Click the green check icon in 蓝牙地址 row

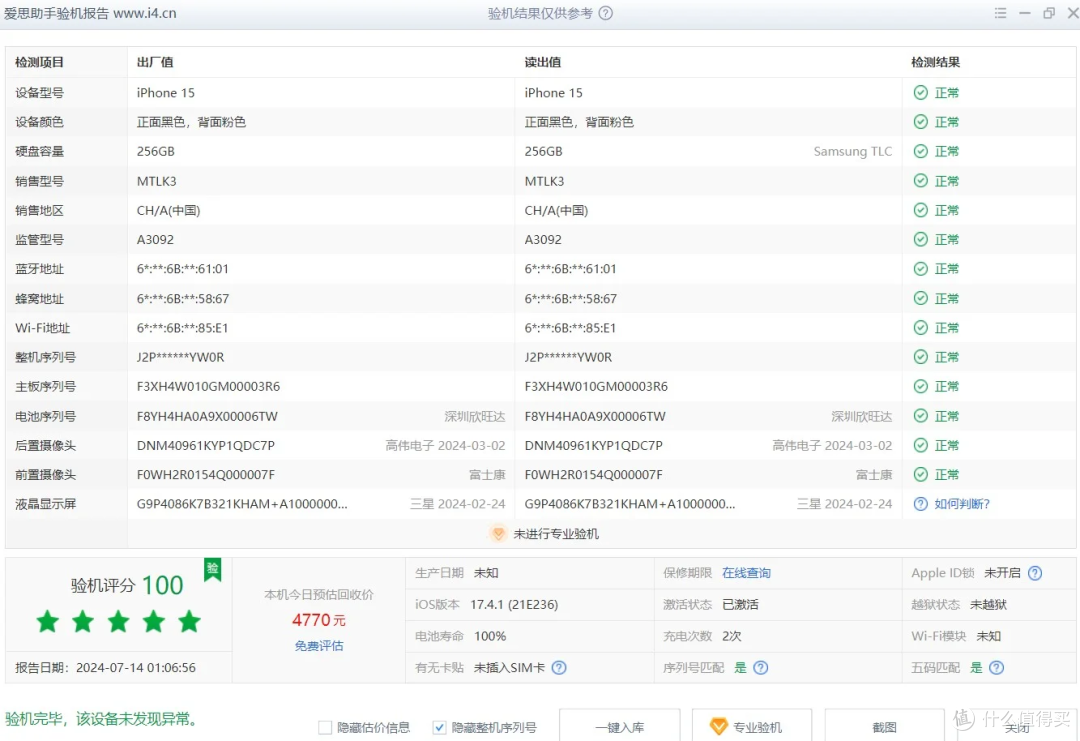[920, 269]
